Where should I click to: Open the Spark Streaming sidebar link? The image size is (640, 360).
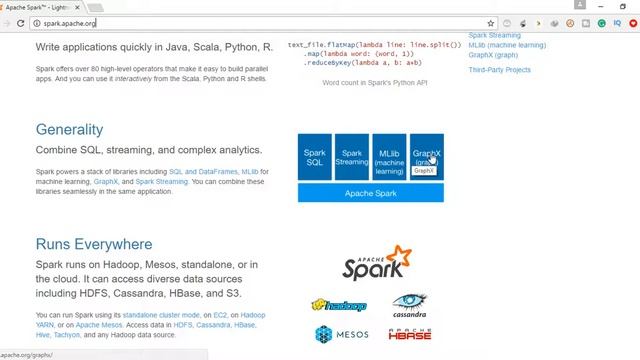494,35
